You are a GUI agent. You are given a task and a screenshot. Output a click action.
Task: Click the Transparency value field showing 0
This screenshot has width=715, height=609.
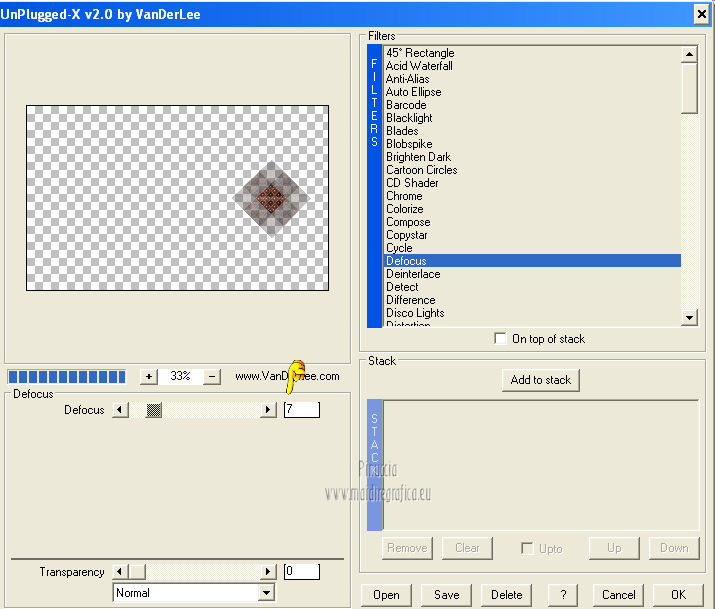302,572
